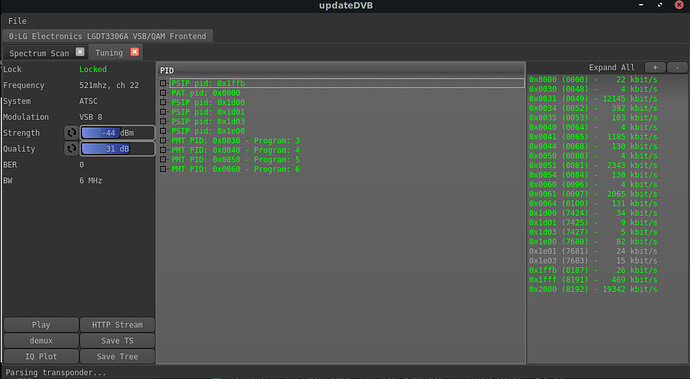
Task: Click Save TS button
Action: tap(117, 341)
